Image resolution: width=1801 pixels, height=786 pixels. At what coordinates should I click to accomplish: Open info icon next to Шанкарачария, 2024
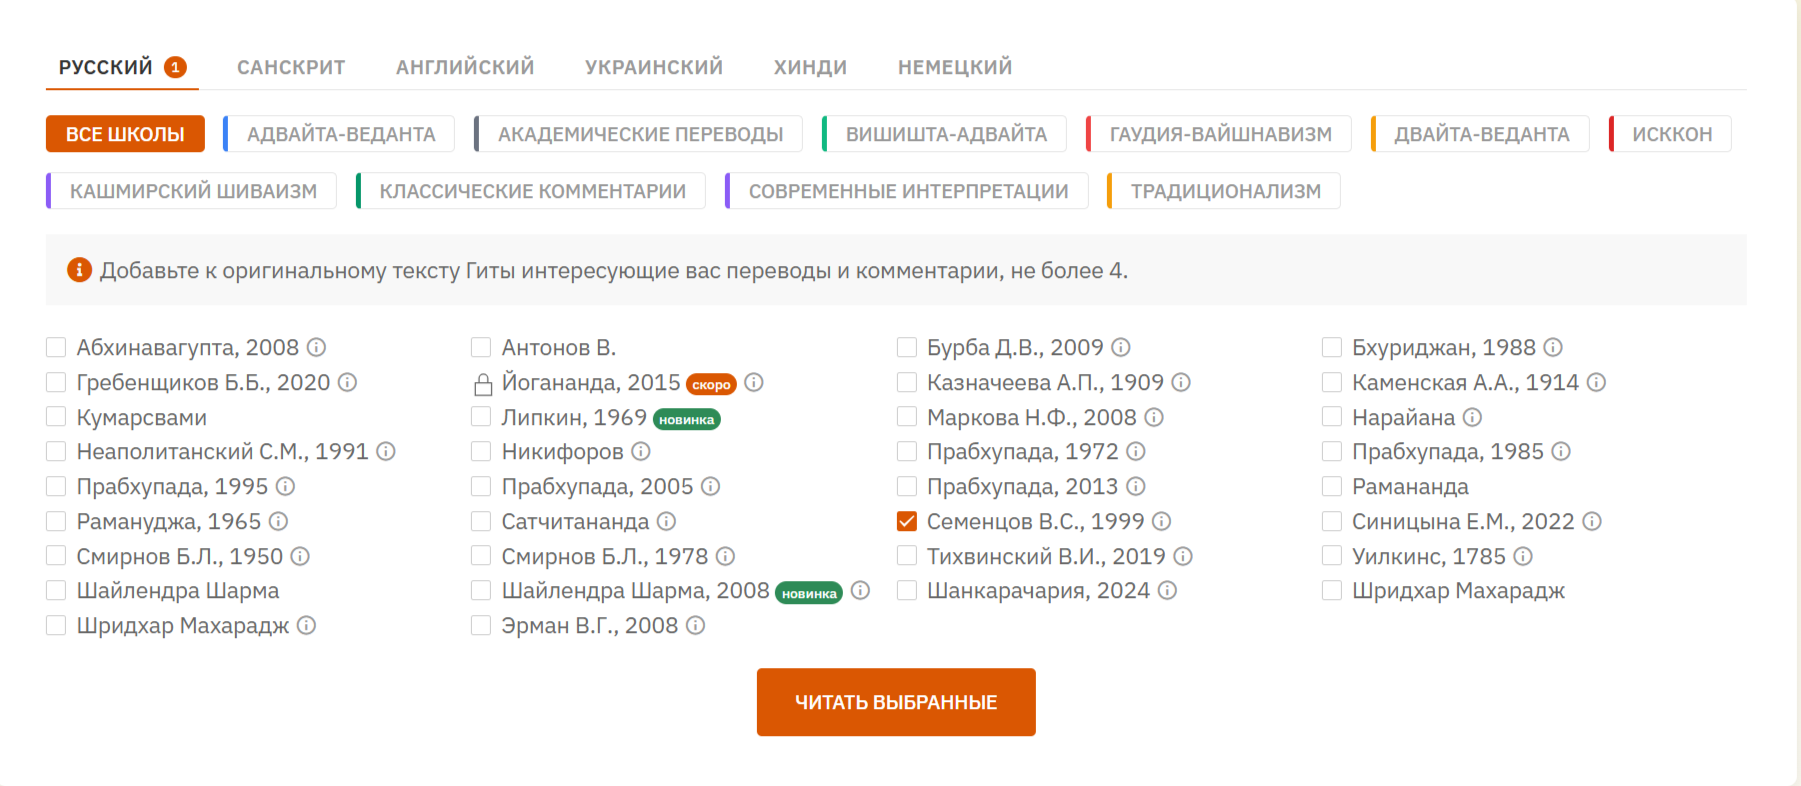(x=1167, y=590)
